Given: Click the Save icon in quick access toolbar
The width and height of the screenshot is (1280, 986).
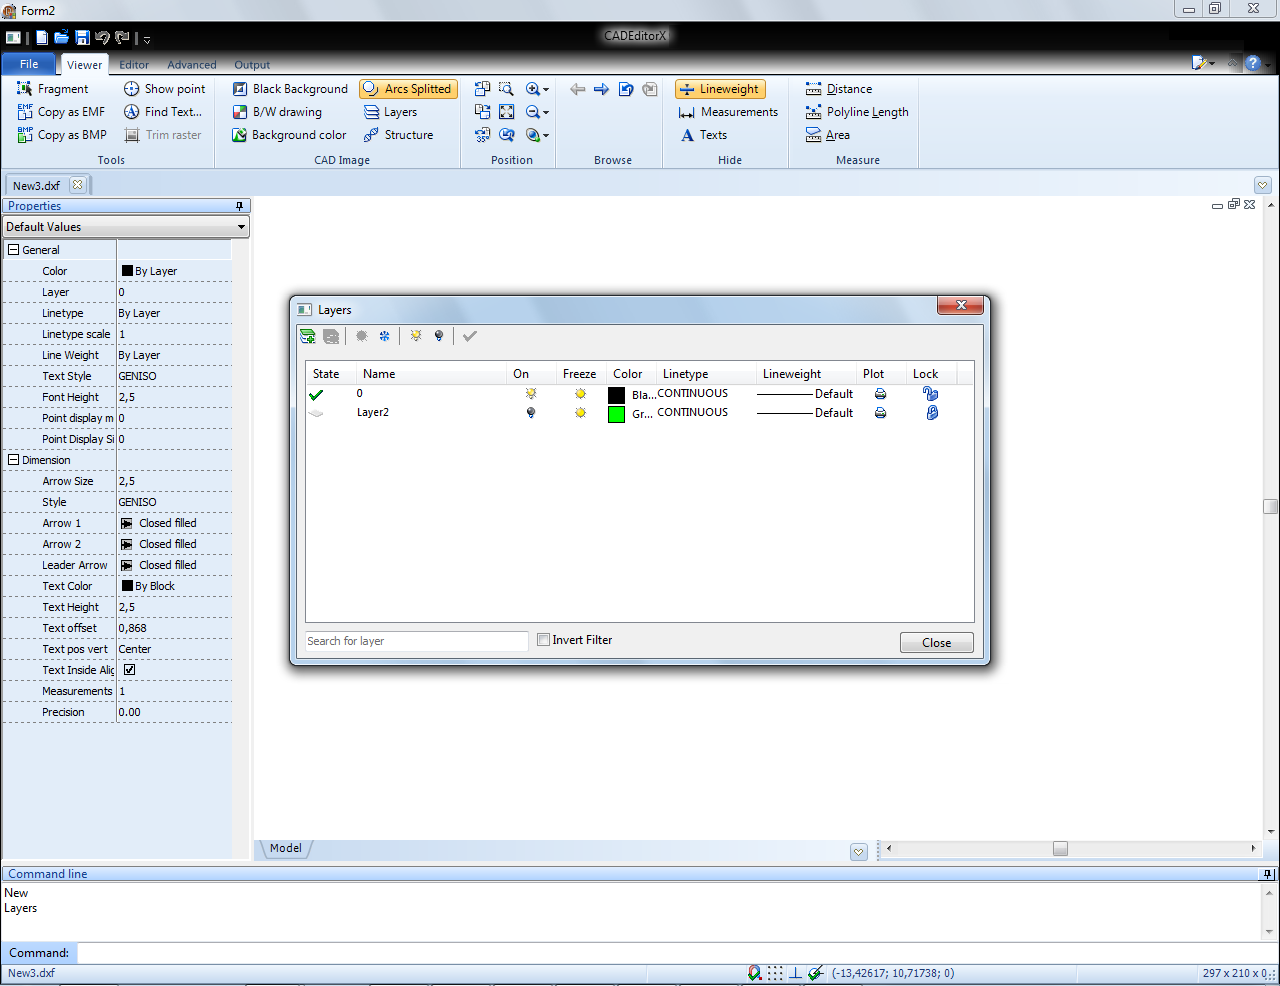Looking at the screenshot, I should point(82,38).
